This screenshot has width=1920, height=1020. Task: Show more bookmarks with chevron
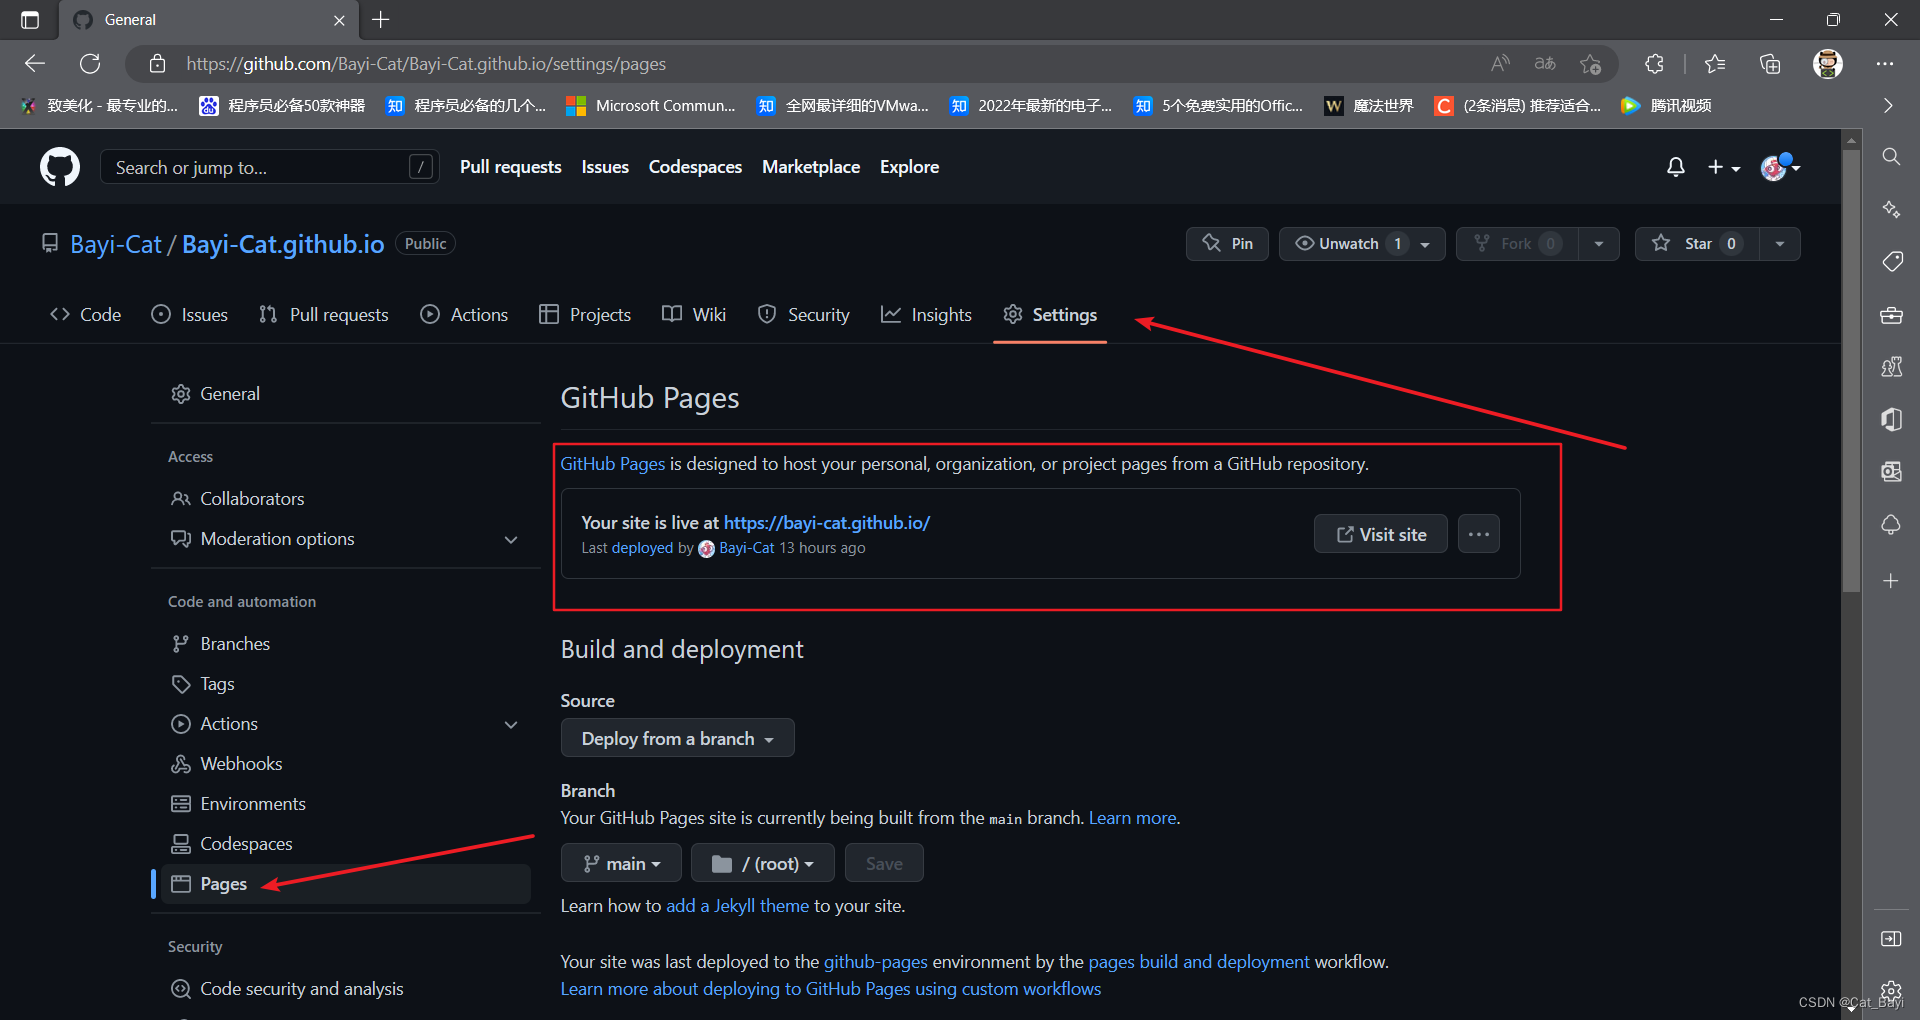[1887, 105]
